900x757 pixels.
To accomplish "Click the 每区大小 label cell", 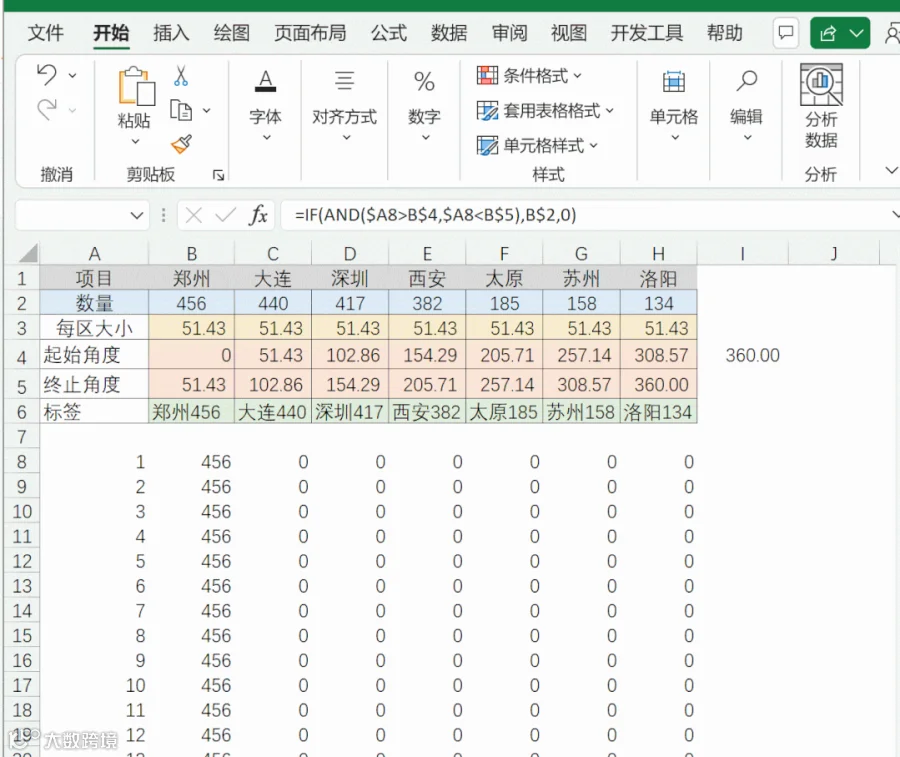I will pyautogui.click(x=94, y=328).
